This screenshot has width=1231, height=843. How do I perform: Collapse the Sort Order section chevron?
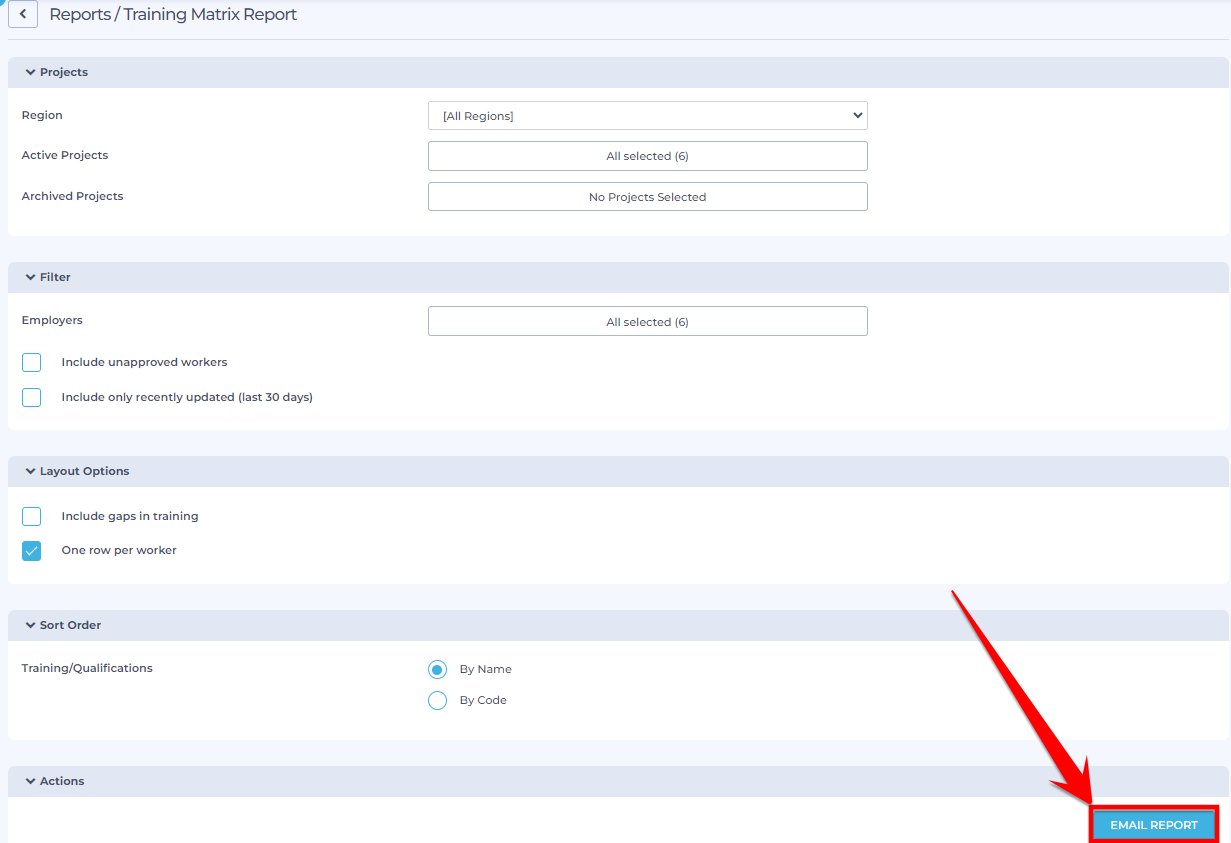[x=31, y=625]
